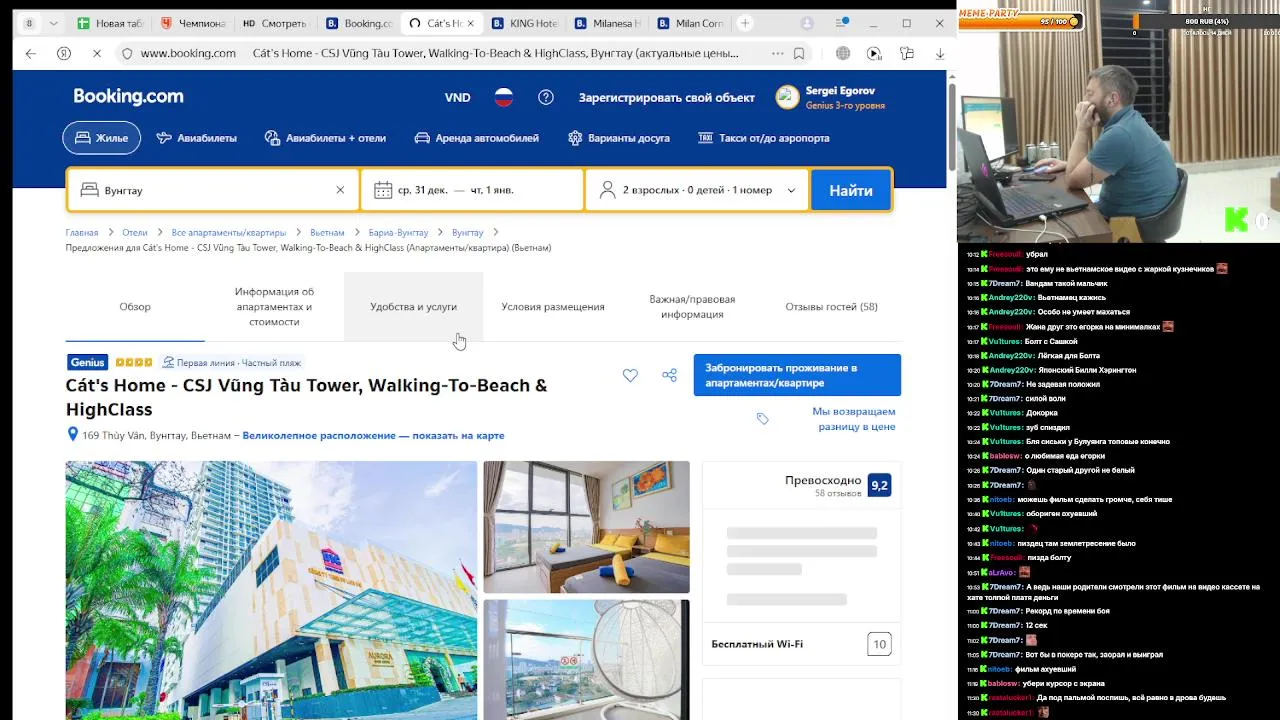
Task: Expand the tab list chevron
Action: [53, 23]
